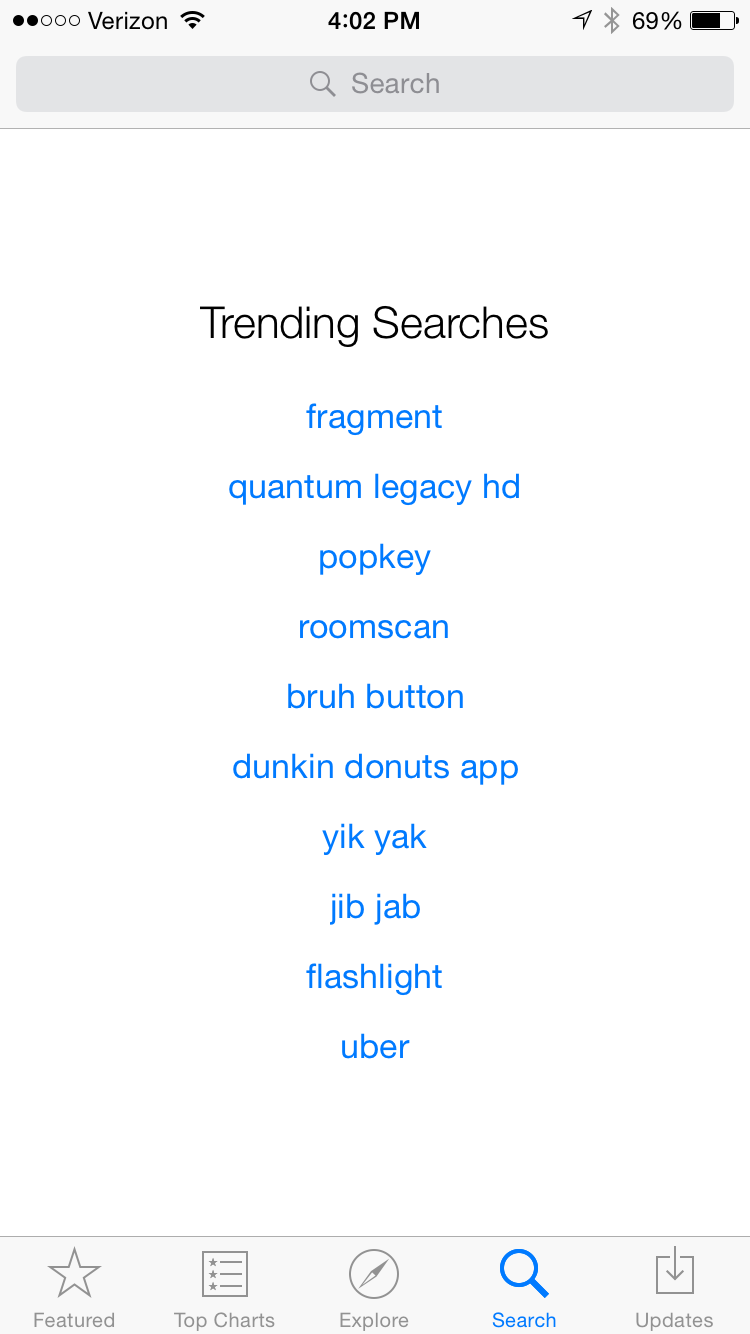Viewport: 750px width, 1334px height.
Task: Tap the roomscan trending link
Action: click(374, 627)
